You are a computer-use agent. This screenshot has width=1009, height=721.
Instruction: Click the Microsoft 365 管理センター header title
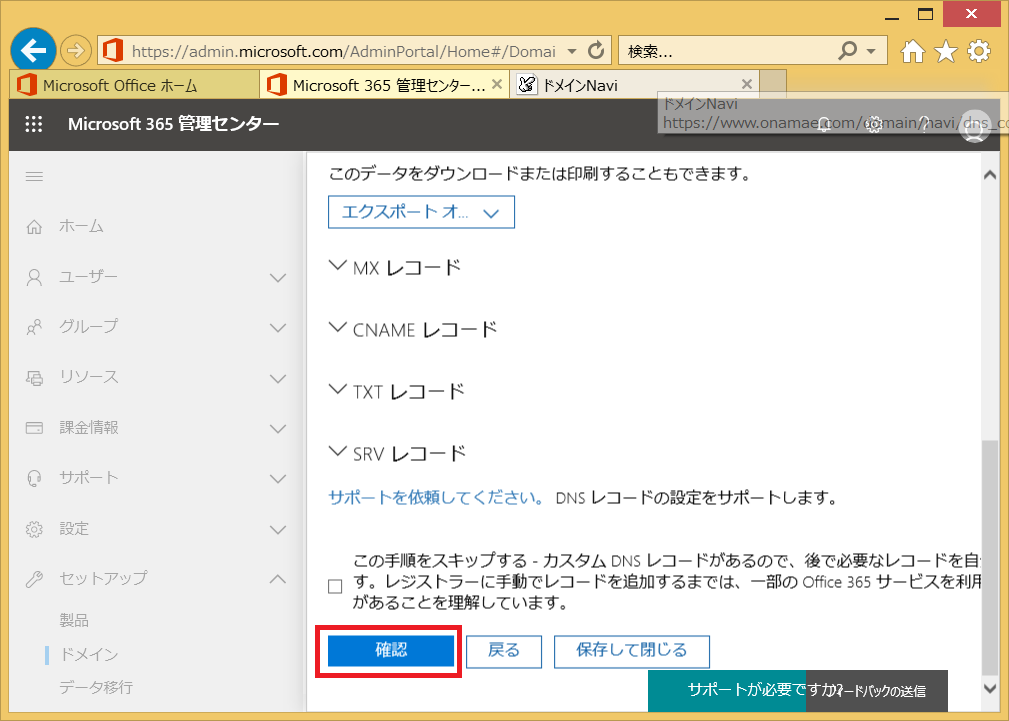coord(174,124)
